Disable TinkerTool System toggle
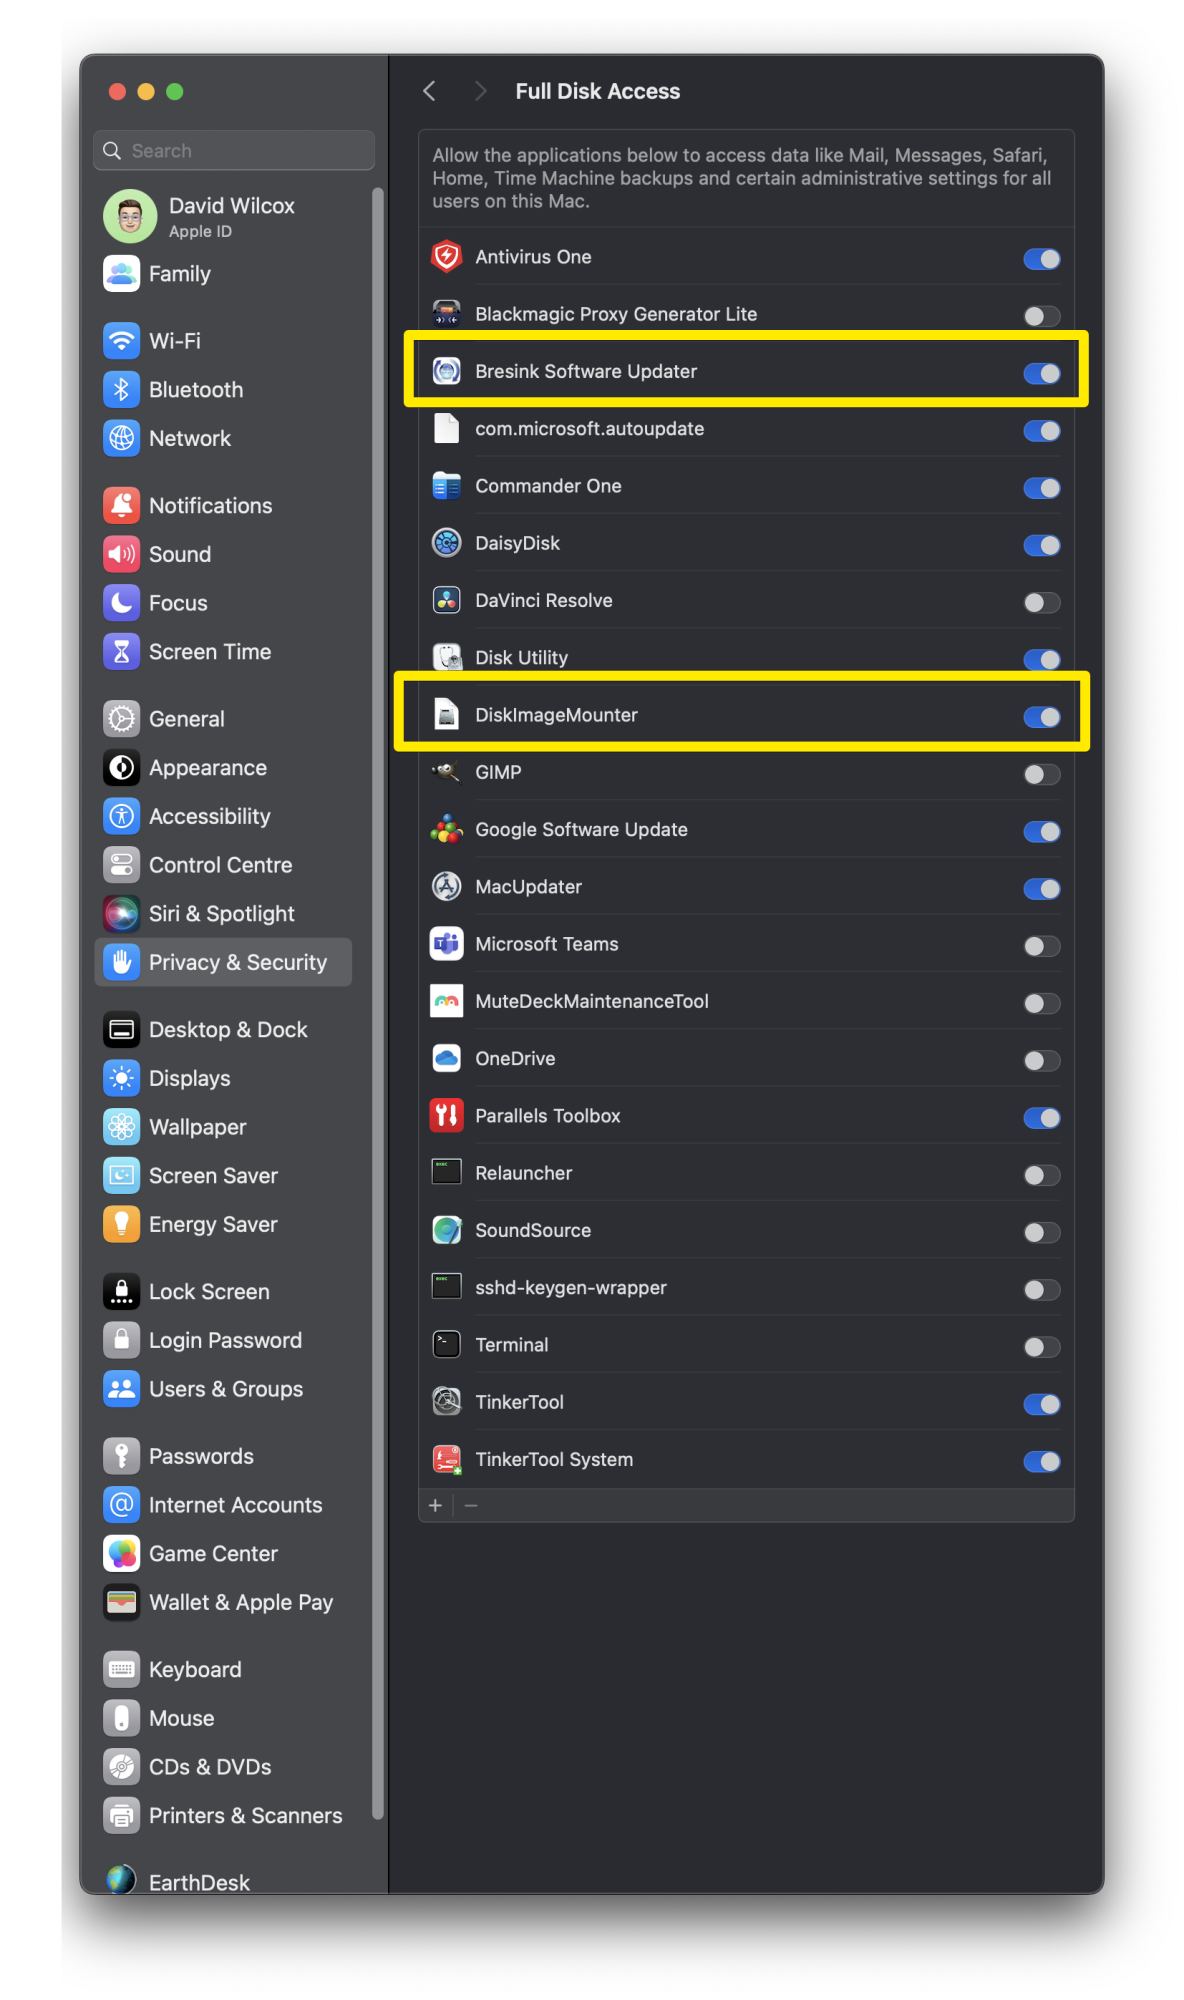Screen dimensions: 1184x2000 1042,1461
